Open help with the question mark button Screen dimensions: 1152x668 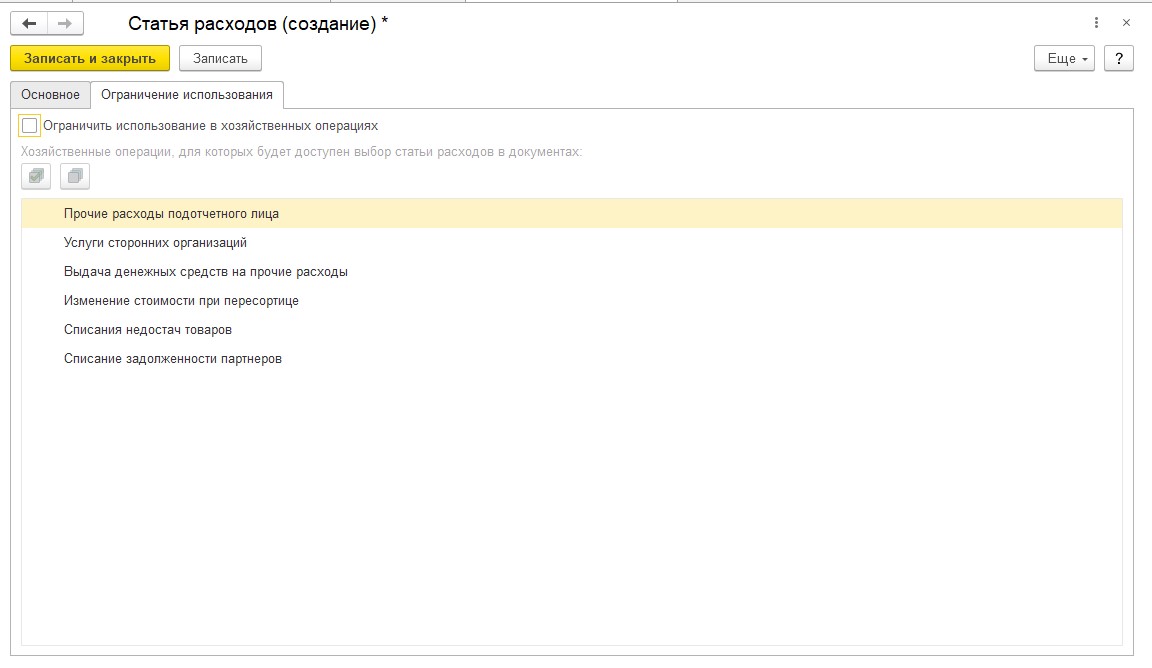click(1119, 58)
